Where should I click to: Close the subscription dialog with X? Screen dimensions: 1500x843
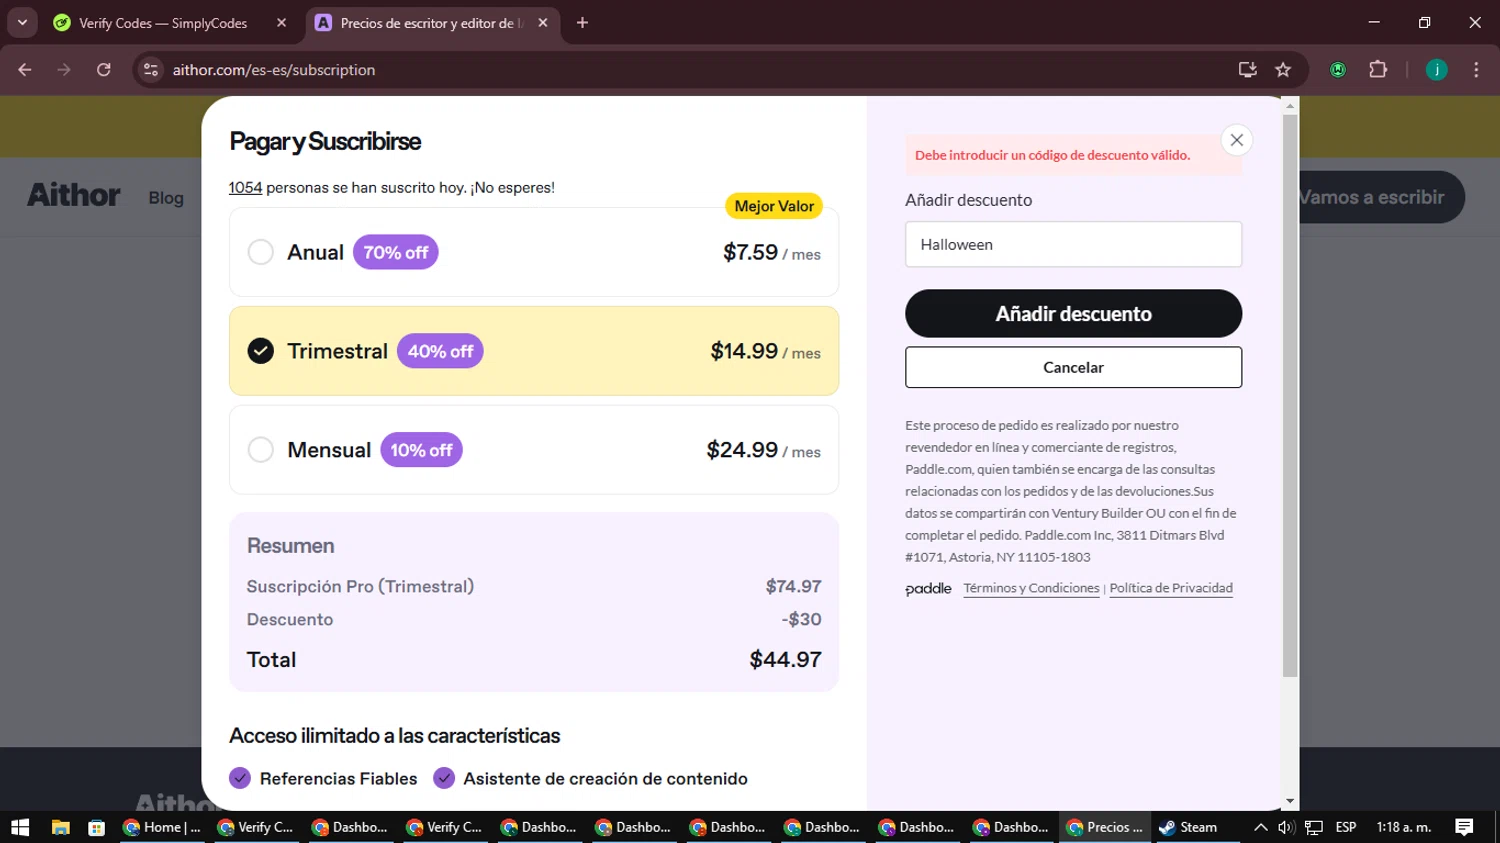(x=1237, y=140)
